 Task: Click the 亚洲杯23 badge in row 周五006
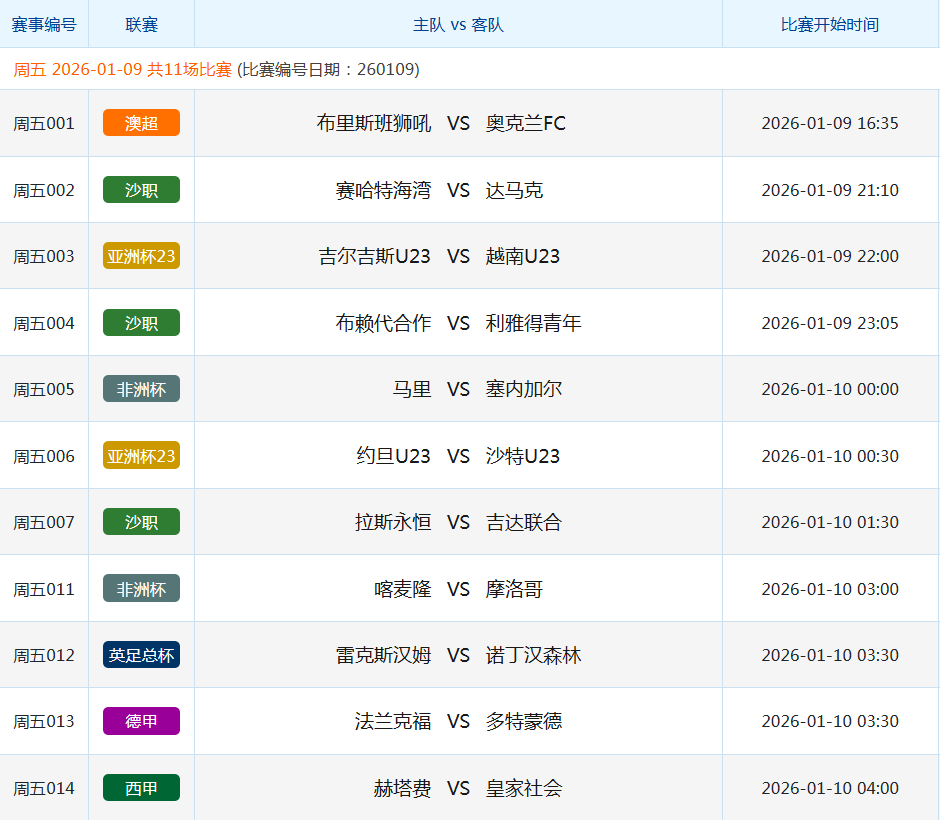pos(141,456)
